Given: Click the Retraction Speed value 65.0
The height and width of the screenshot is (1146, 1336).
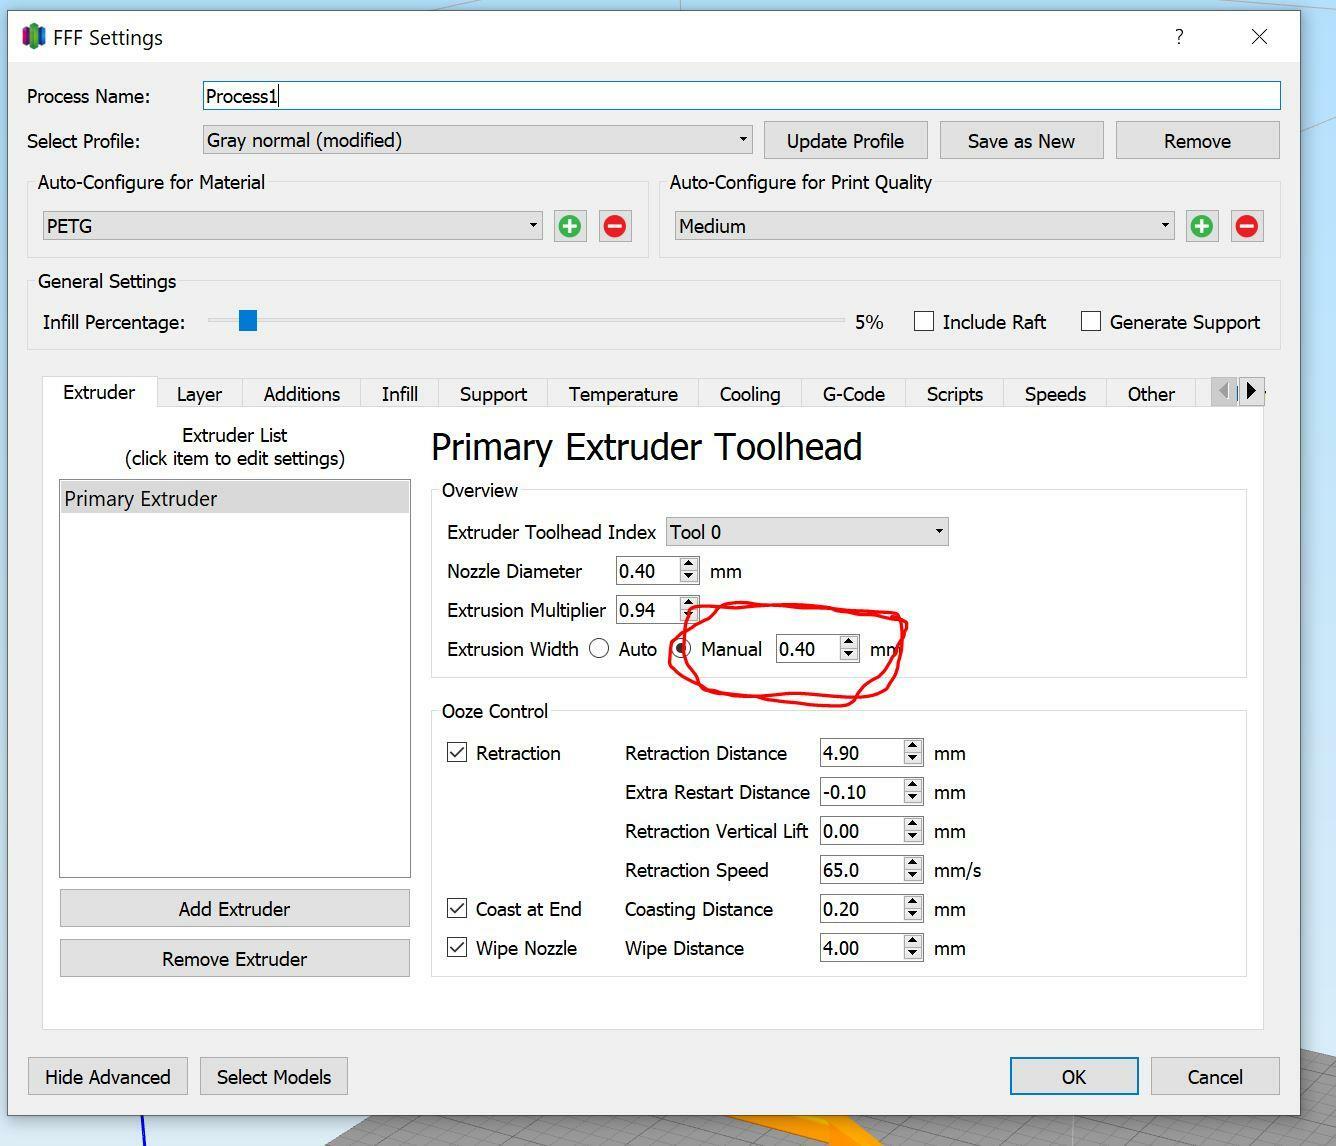Looking at the screenshot, I should (x=861, y=870).
